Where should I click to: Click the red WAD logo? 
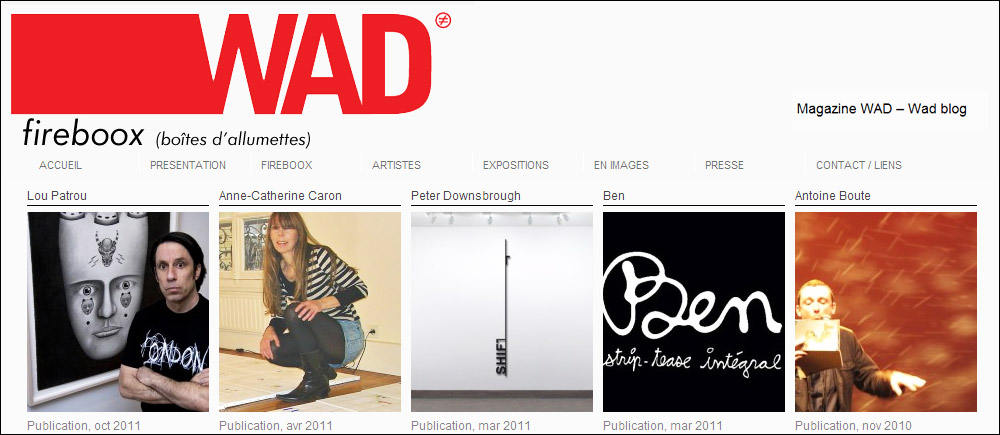point(221,64)
